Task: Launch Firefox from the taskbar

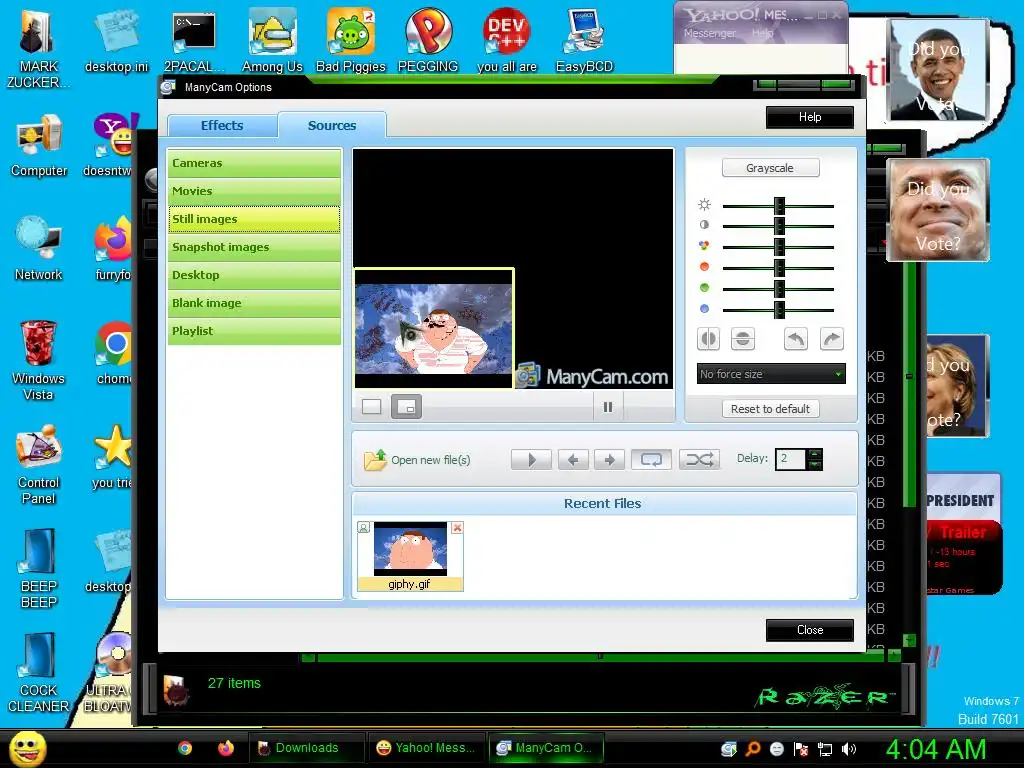Action: (226, 748)
